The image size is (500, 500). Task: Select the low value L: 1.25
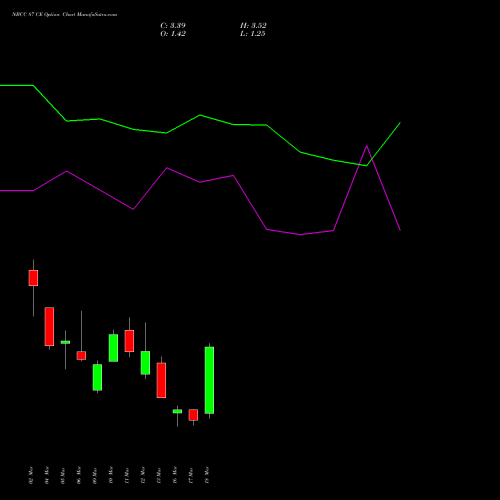click(x=252, y=34)
